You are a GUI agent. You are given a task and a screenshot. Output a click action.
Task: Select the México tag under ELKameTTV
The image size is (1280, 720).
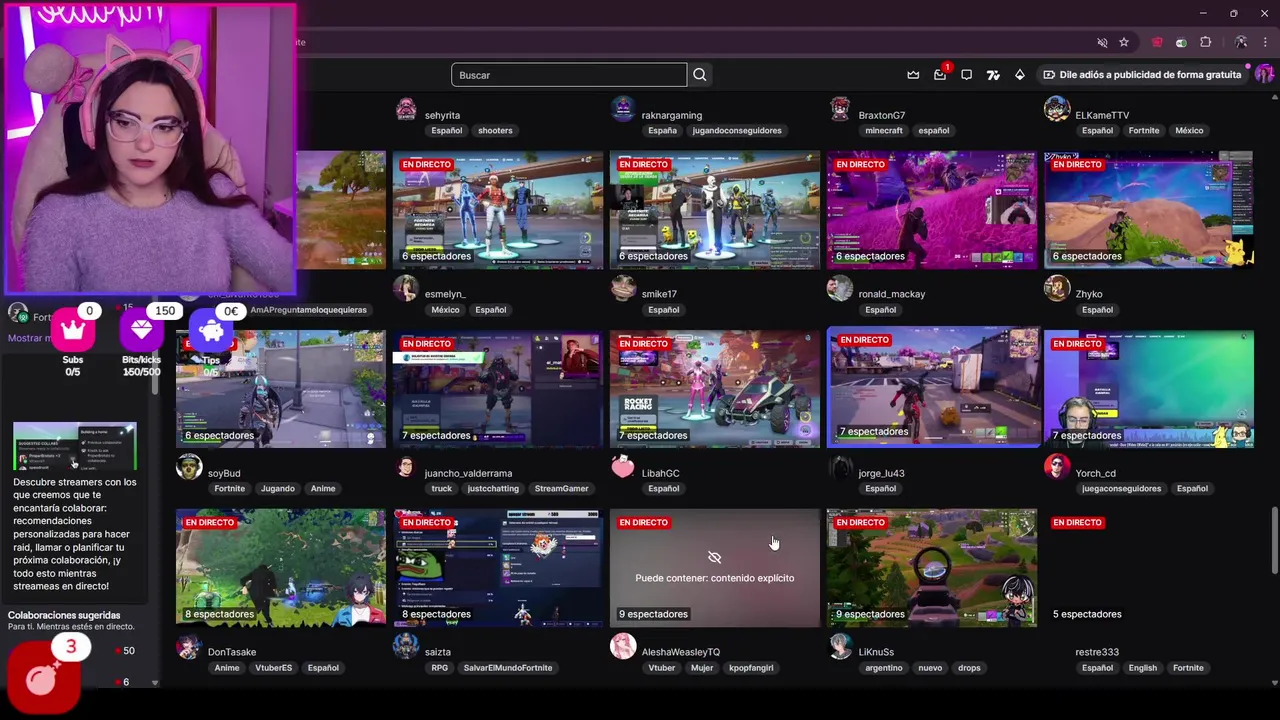[1189, 130]
